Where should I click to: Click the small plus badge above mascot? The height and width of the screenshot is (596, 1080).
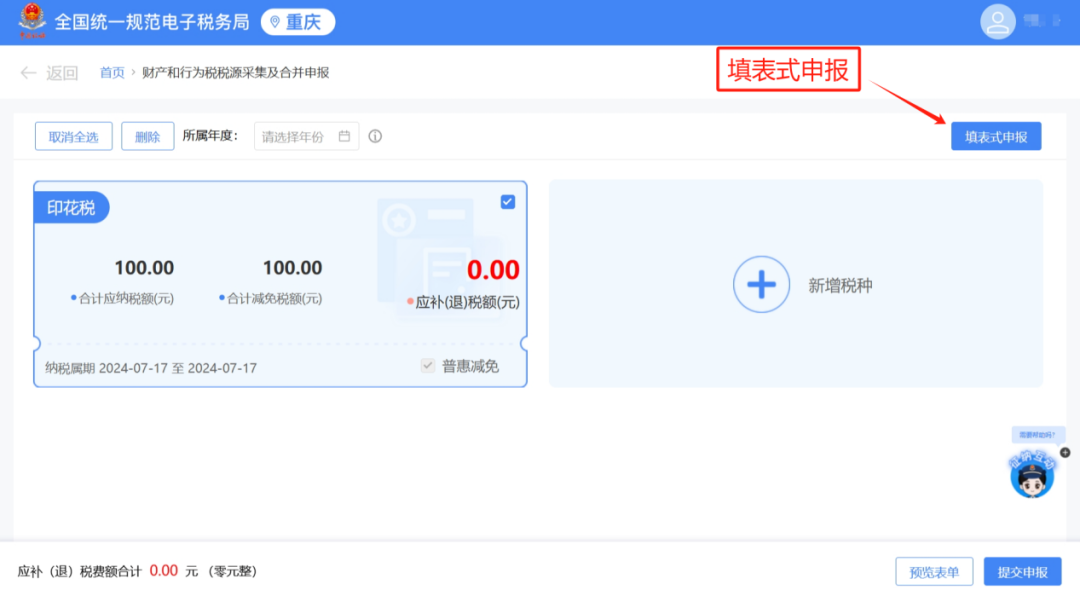pos(1065,453)
